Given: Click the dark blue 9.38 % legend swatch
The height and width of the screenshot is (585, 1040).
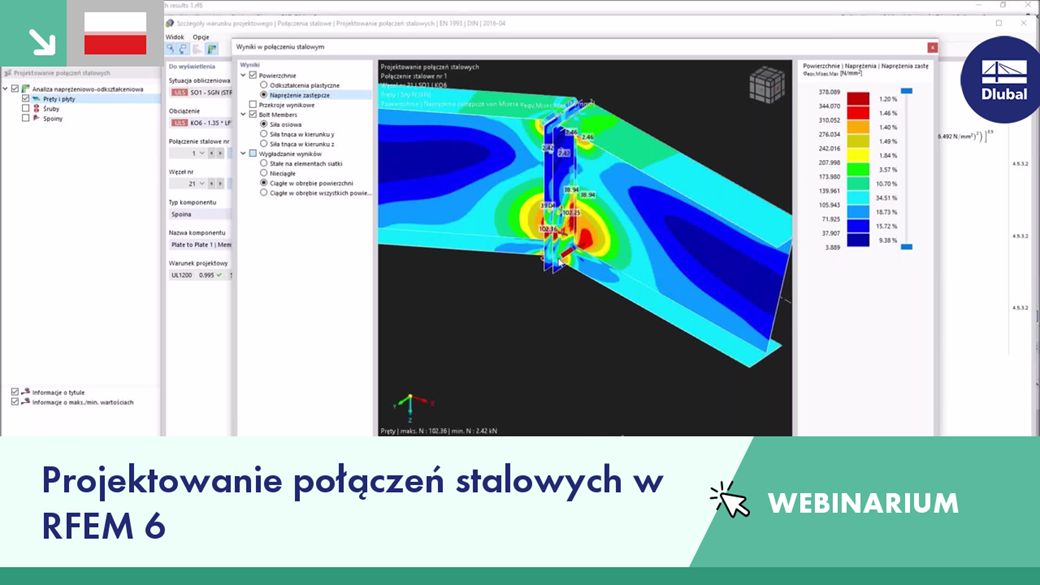Looking at the screenshot, I should (858, 240).
